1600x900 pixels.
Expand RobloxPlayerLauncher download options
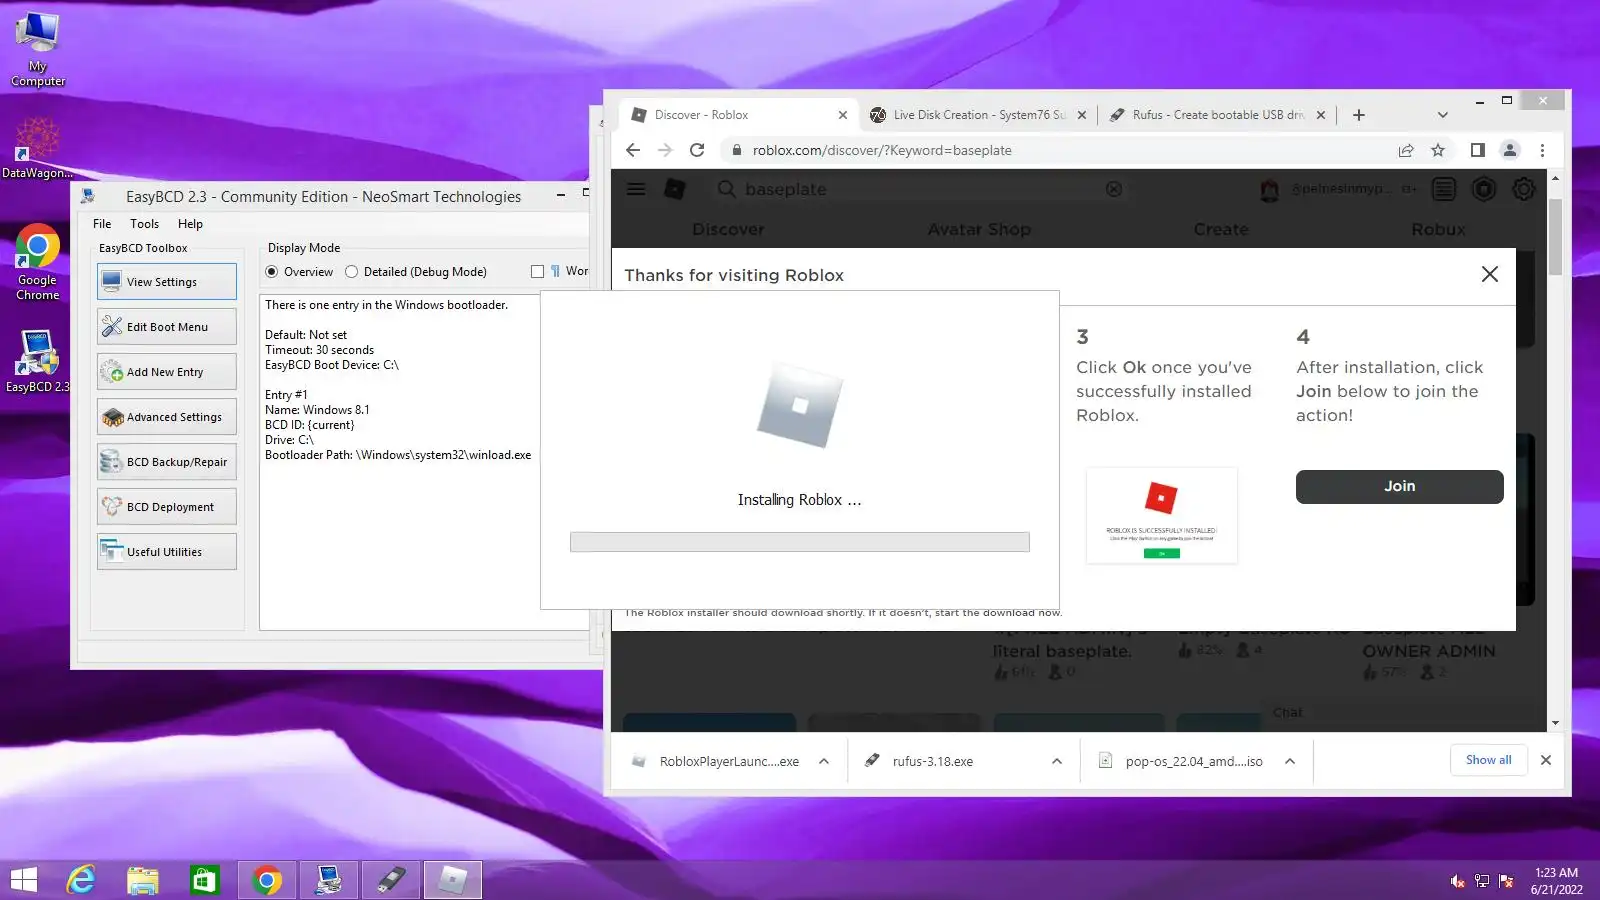[823, 761]
